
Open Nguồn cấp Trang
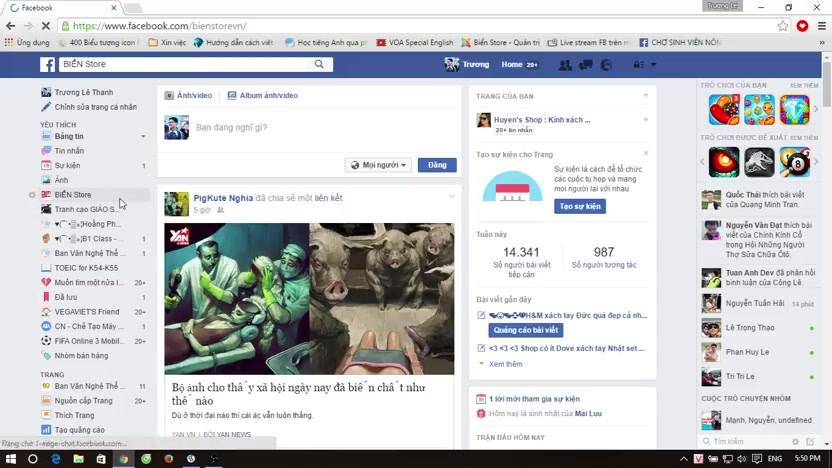click(x=83, y=401)
